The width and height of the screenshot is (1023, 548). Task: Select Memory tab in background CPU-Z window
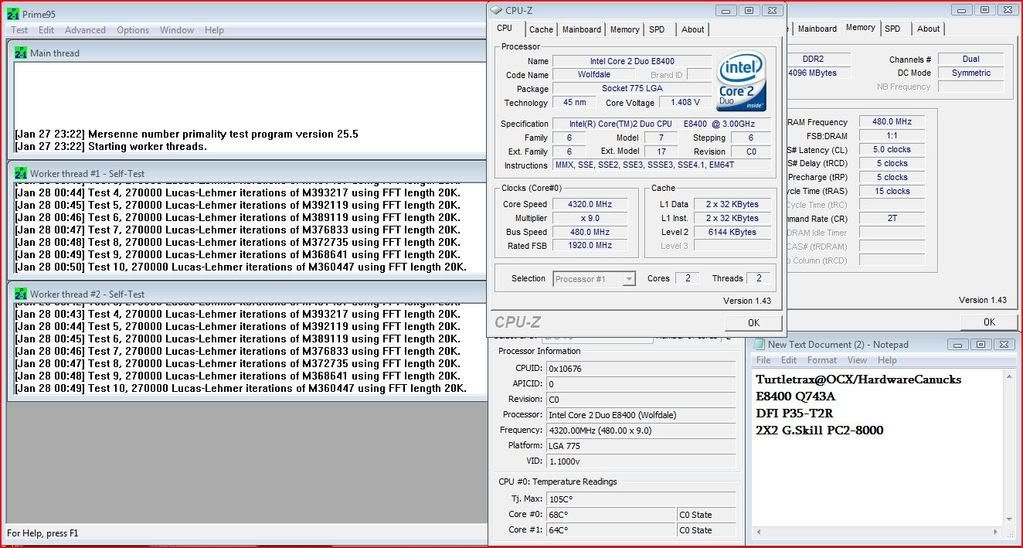860,27
